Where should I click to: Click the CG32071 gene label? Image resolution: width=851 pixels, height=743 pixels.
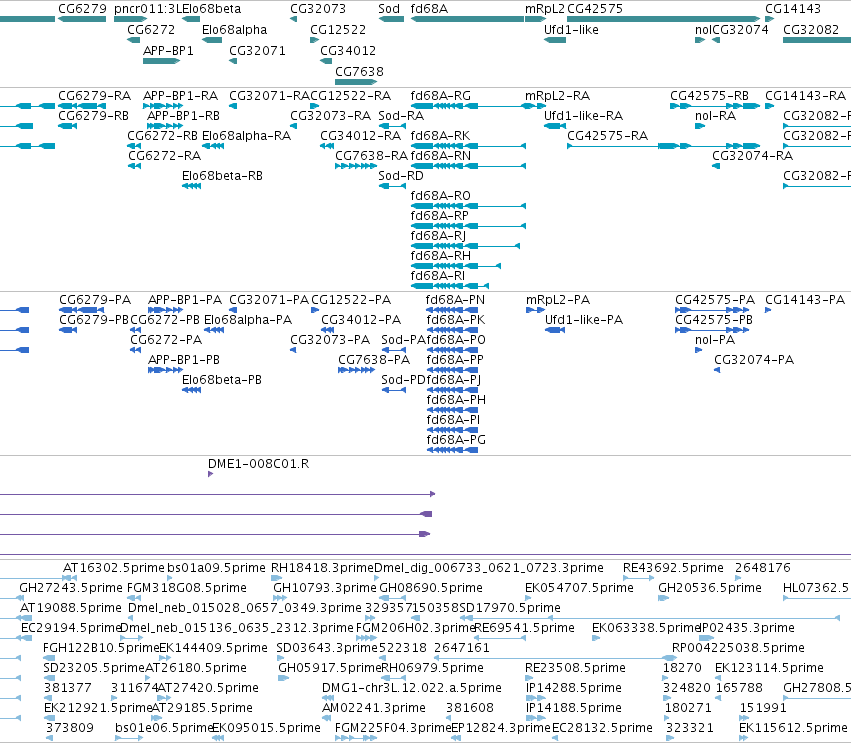tap(257, 50)
